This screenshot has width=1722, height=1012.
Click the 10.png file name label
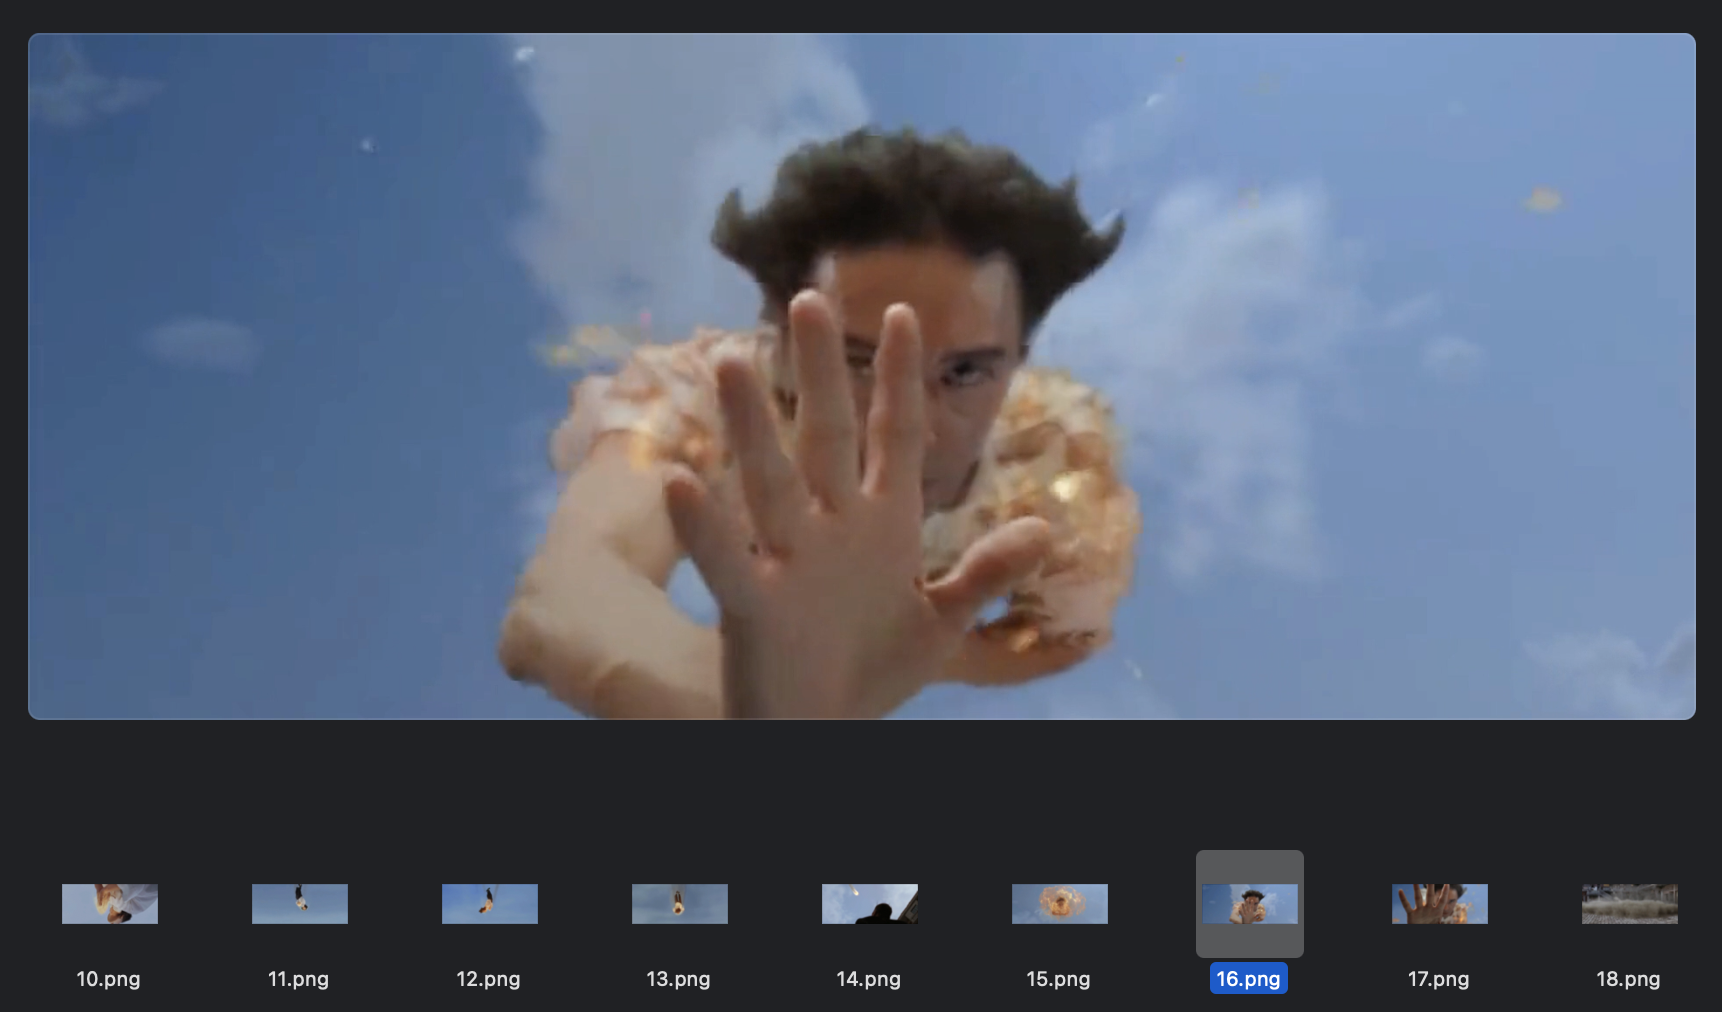point(108,979)
